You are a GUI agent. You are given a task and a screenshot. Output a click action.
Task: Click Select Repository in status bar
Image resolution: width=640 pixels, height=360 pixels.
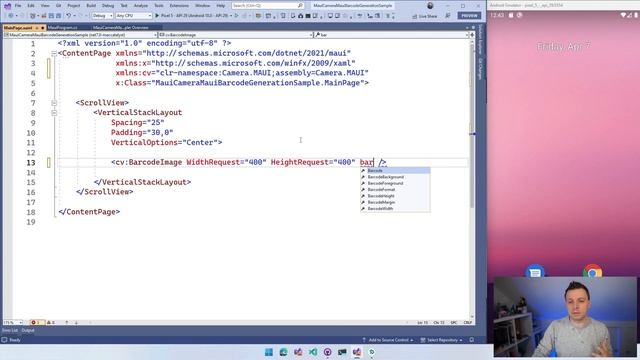pos(441,340)
